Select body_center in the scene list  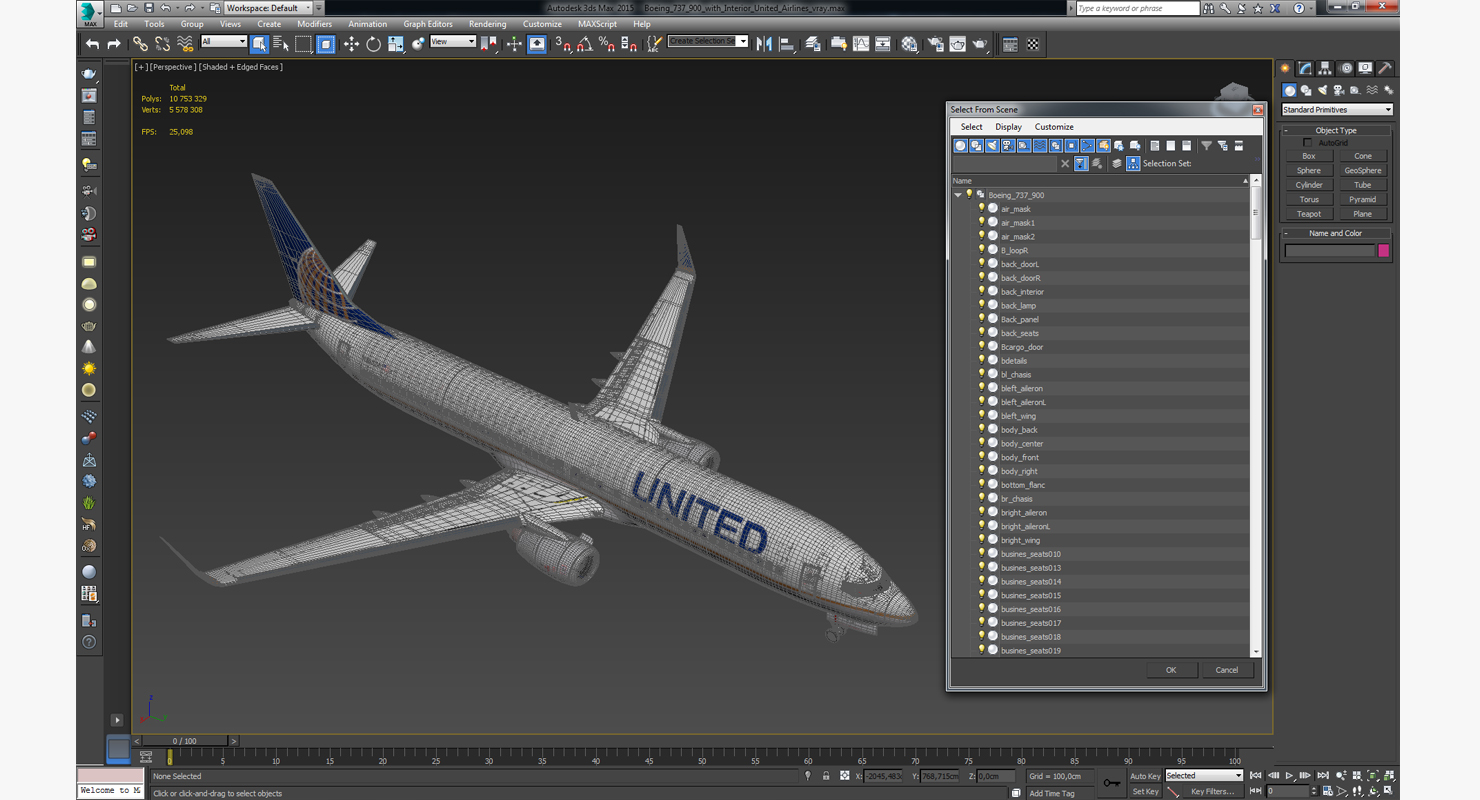coord(1022,443)
